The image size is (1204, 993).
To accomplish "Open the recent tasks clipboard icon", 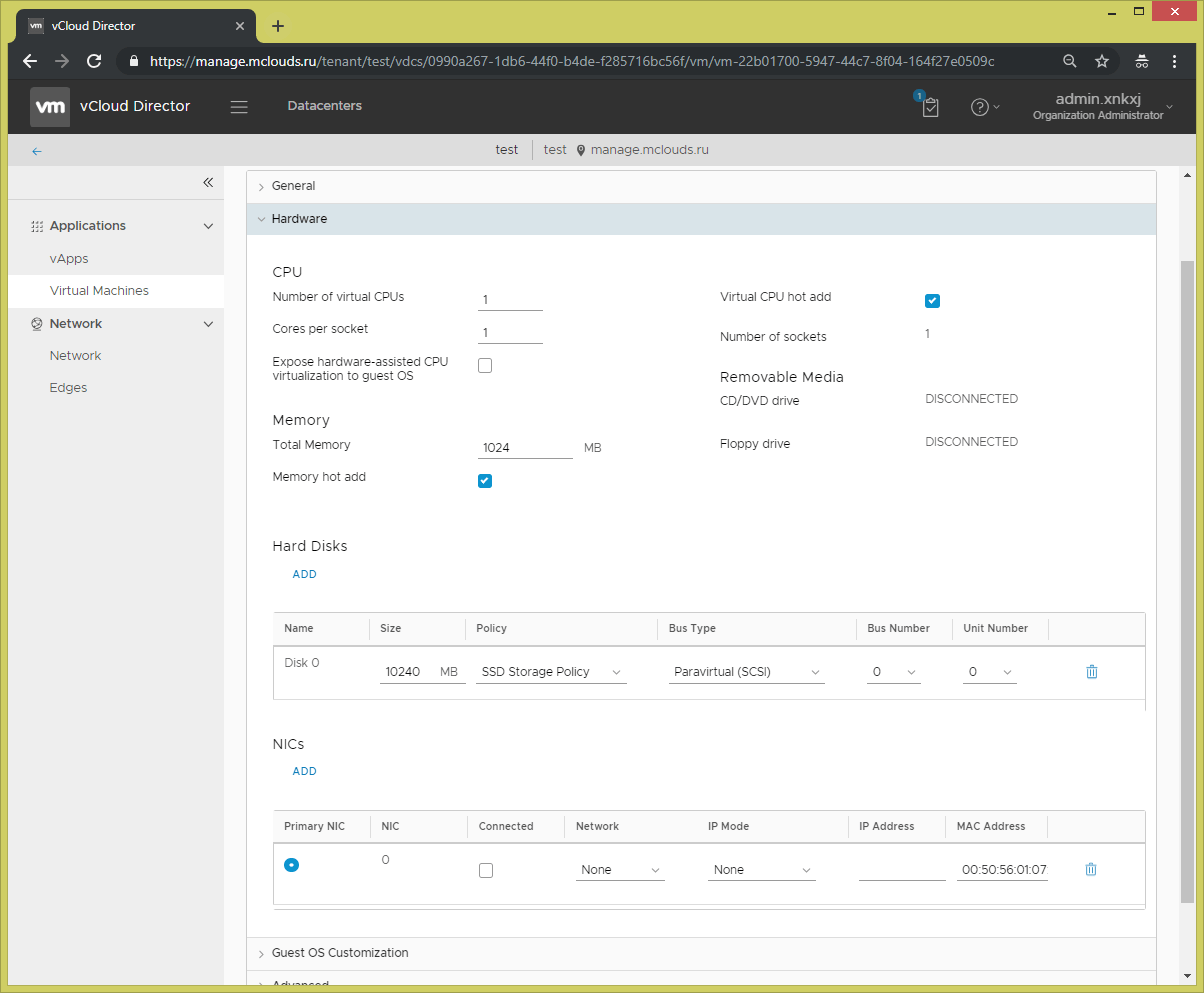I will 930,107.
